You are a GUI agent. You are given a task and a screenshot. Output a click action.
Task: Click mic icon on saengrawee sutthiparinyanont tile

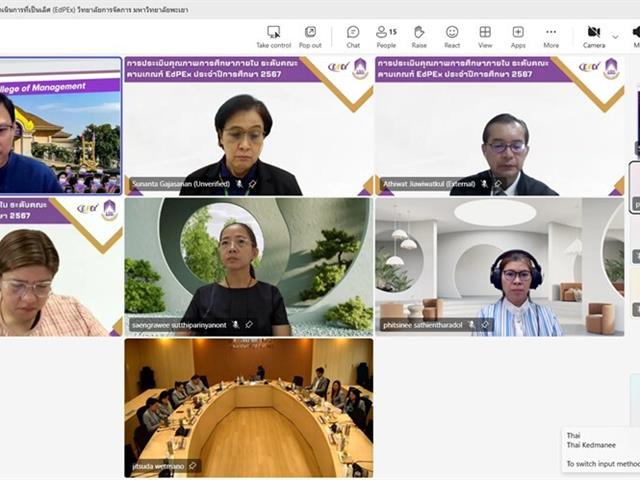(x=235, y=324)
